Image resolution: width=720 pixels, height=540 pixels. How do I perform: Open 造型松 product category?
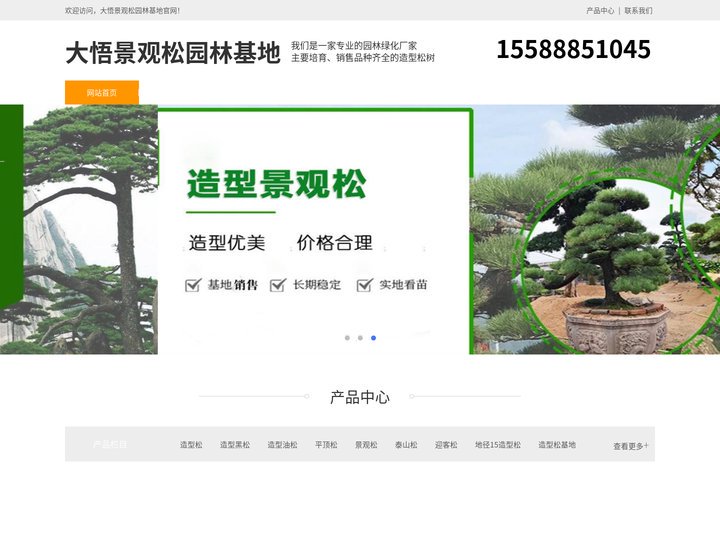[191, 444]
